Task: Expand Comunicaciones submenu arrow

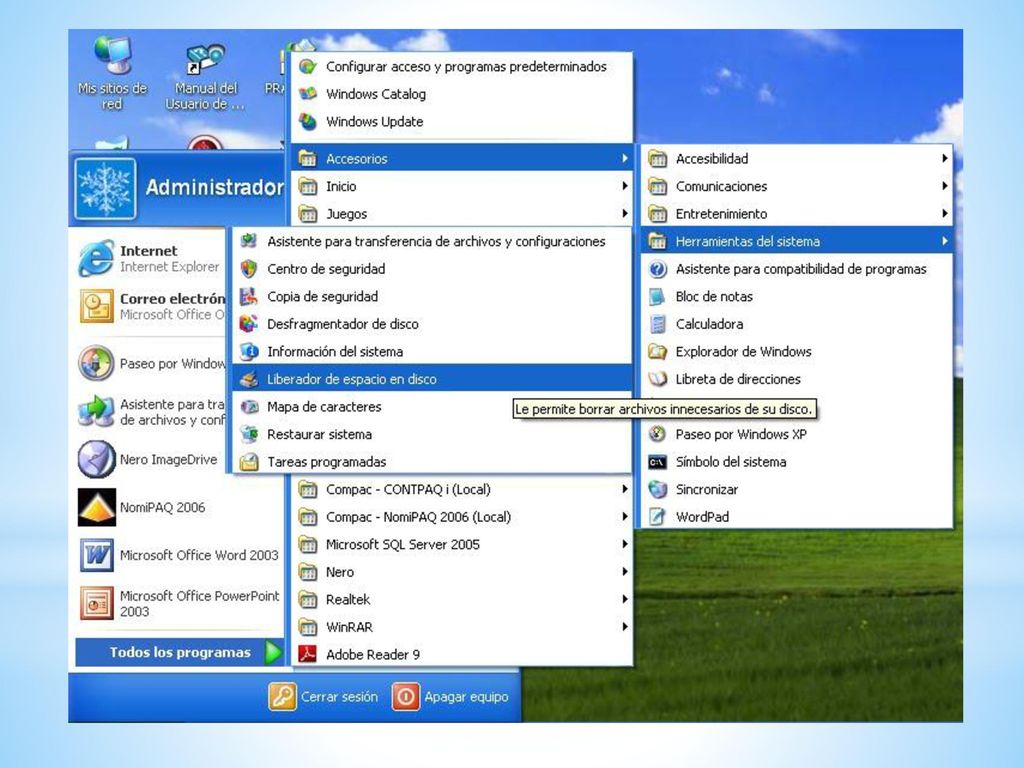Action: pyautogui.click(x=944, y=186)
